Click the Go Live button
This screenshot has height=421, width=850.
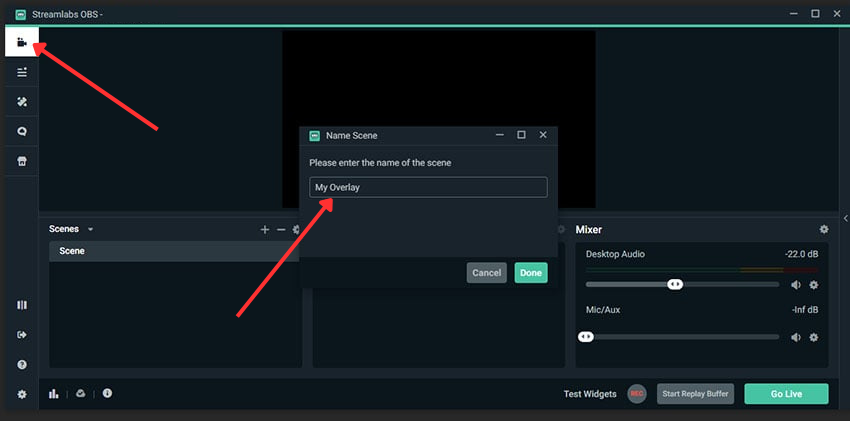pos(786,394)
